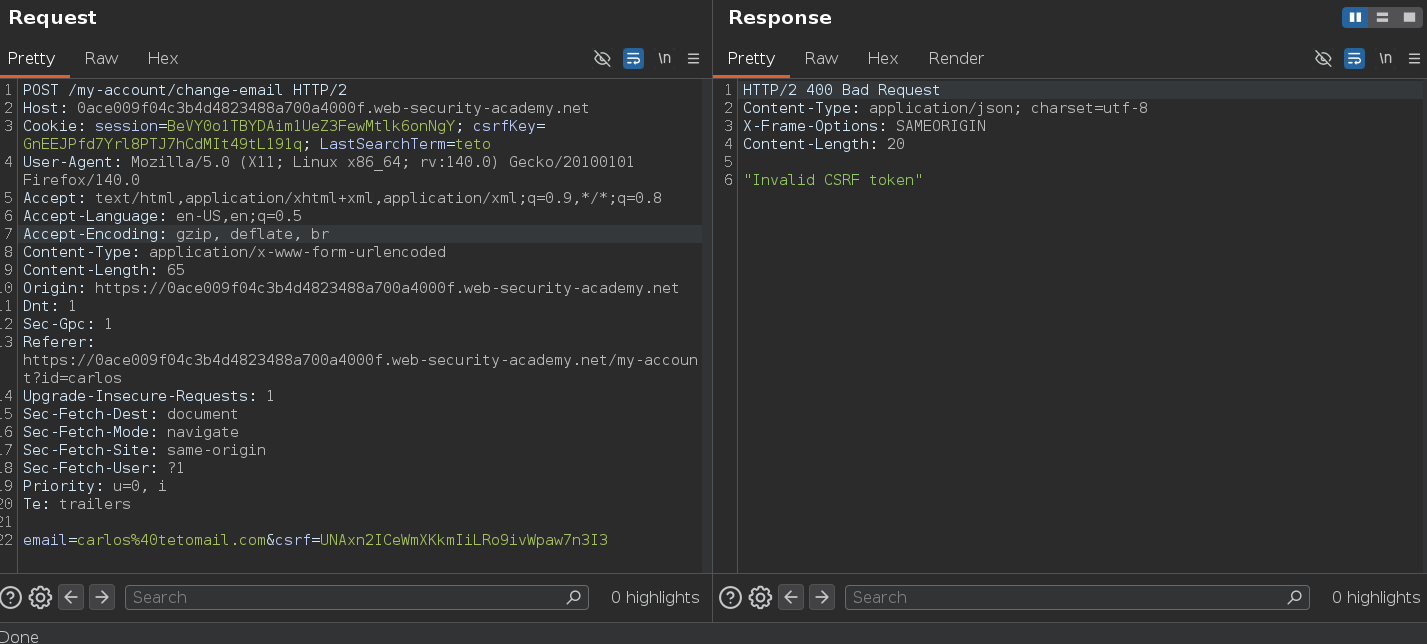This screenshot has width=1427, height=644.
Task: Open the Response Raw tab
Action: 822,58
